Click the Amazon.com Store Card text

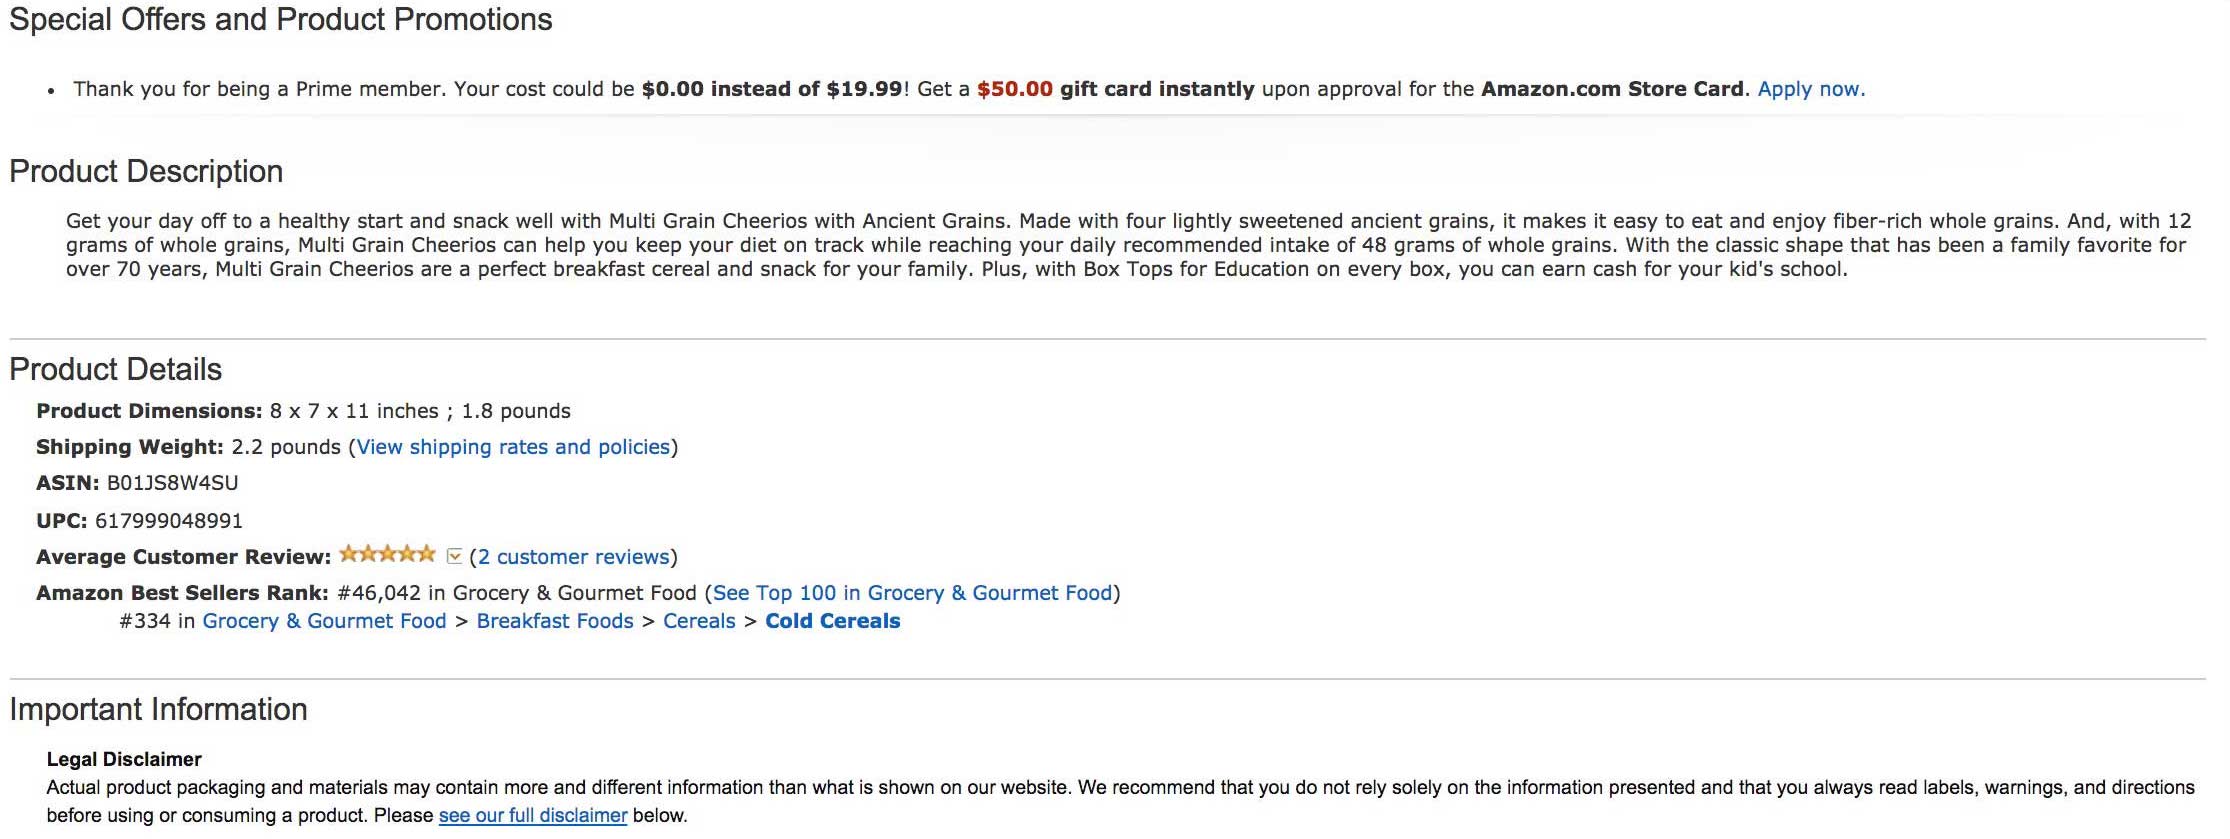coord(1612,89)
